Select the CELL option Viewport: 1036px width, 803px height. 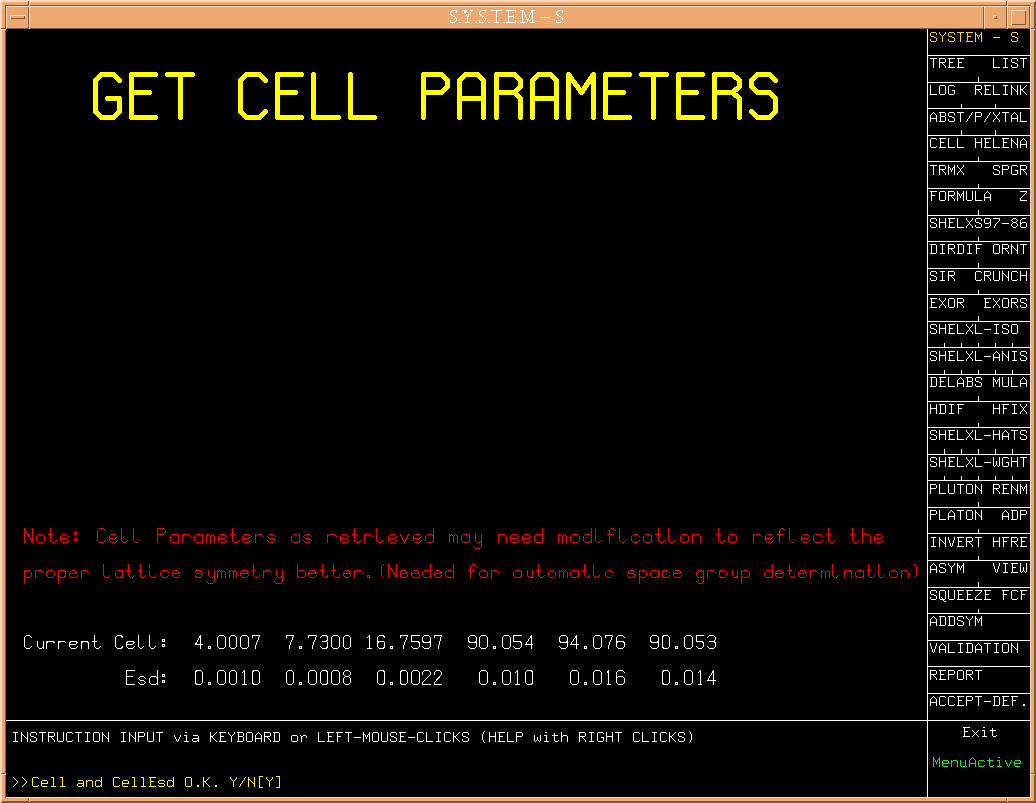pyautogui.click(x=946, y=143)
